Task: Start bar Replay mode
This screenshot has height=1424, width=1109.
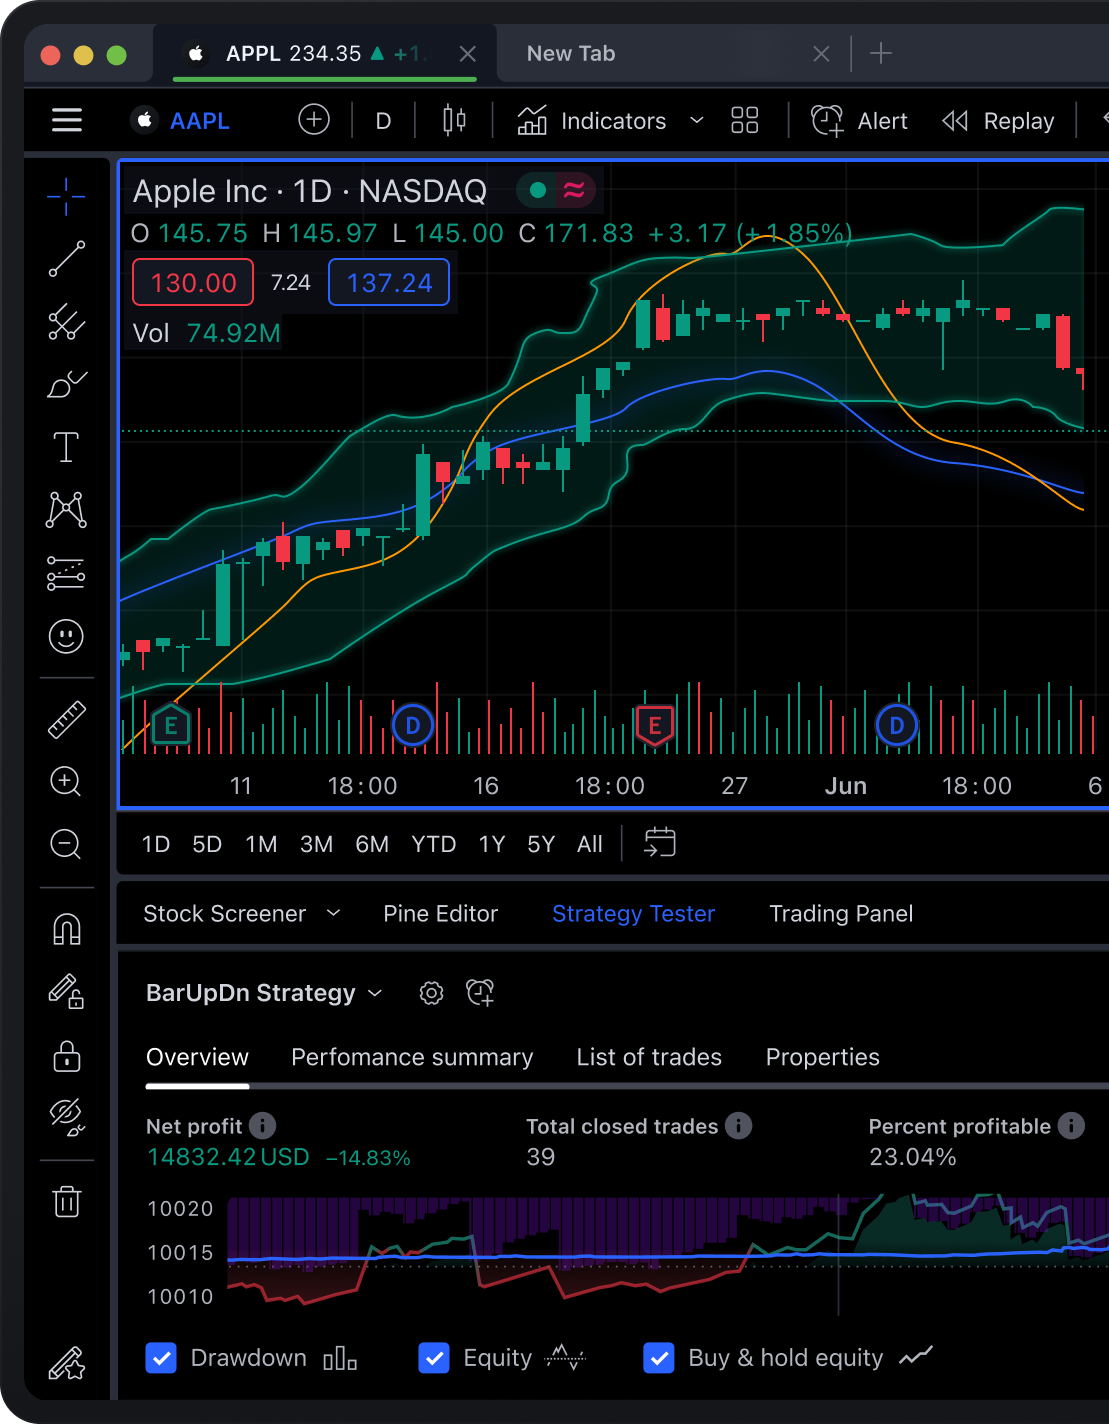Action: coord(998,121)
